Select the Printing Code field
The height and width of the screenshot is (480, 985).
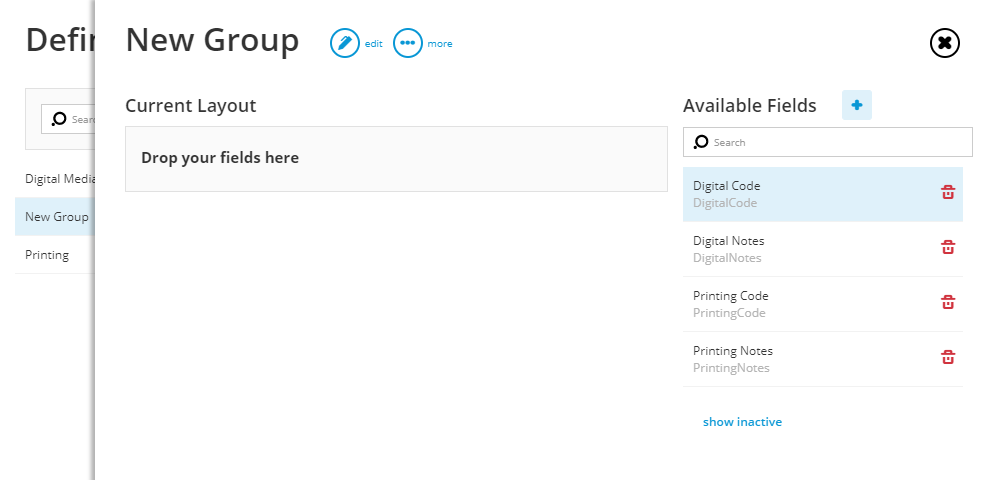coord(823,304)
